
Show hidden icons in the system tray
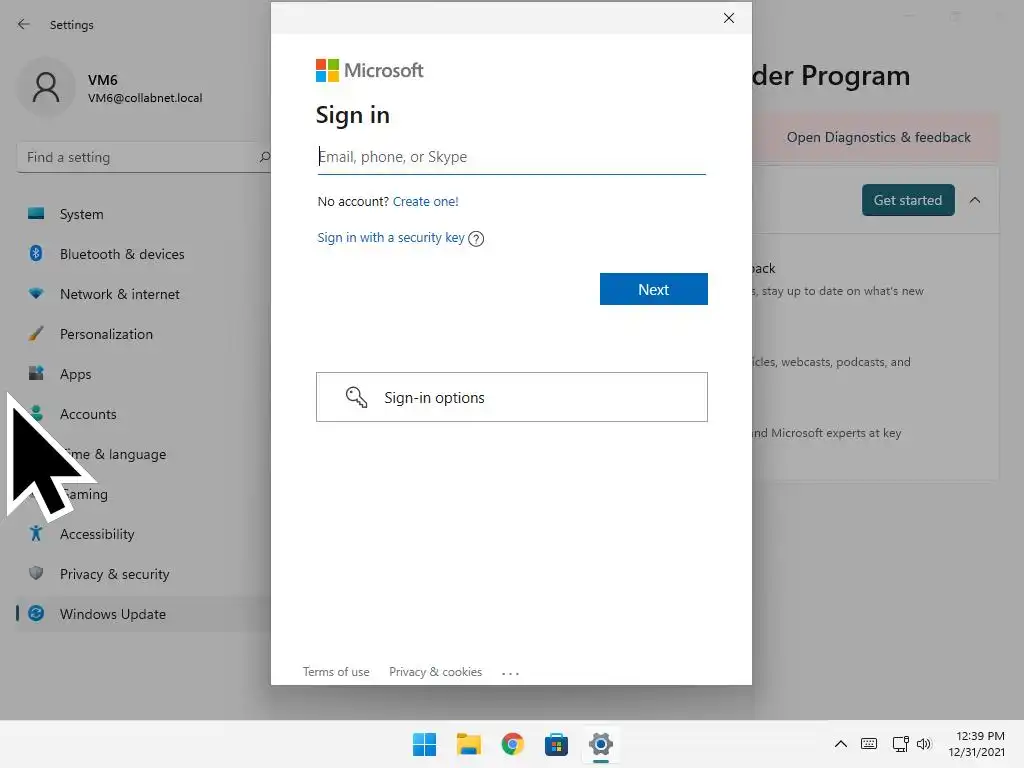coord(841,744)
